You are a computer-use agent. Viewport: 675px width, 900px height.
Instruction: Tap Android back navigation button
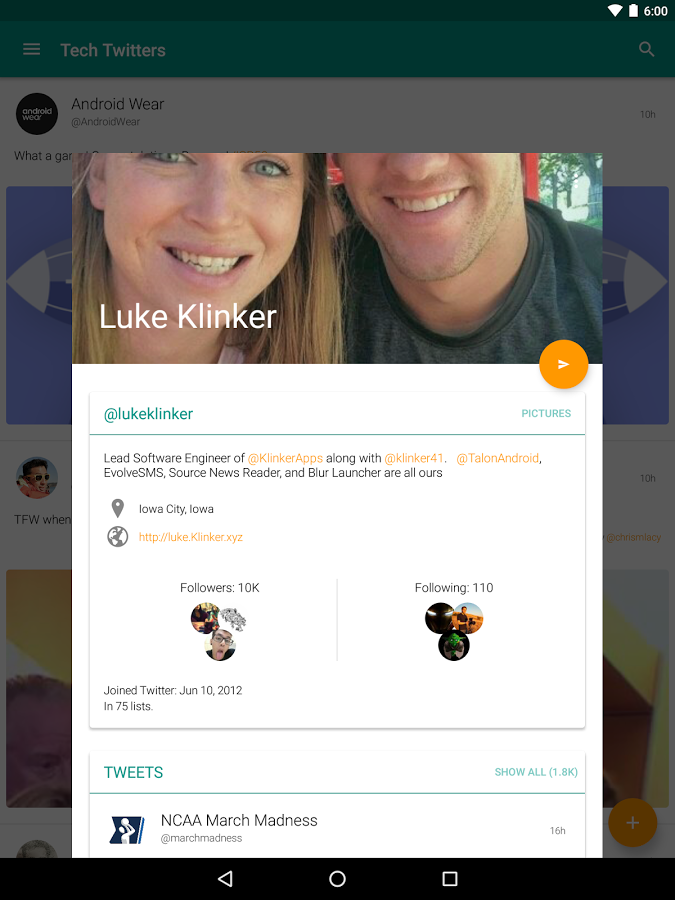(225, 879)
